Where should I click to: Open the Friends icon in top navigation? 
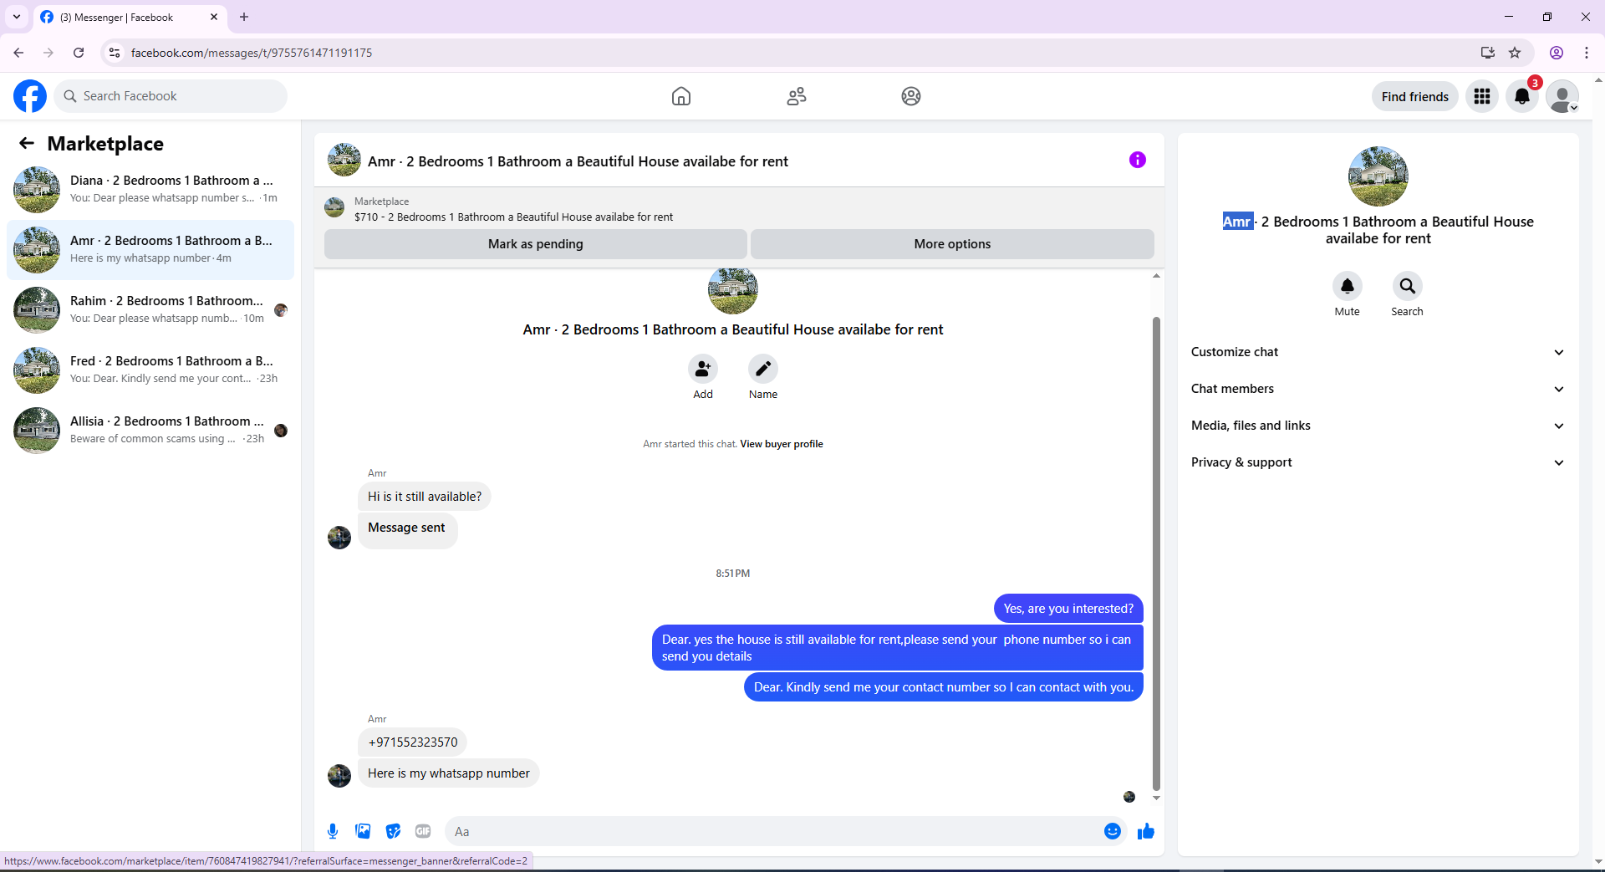(796, 96)
